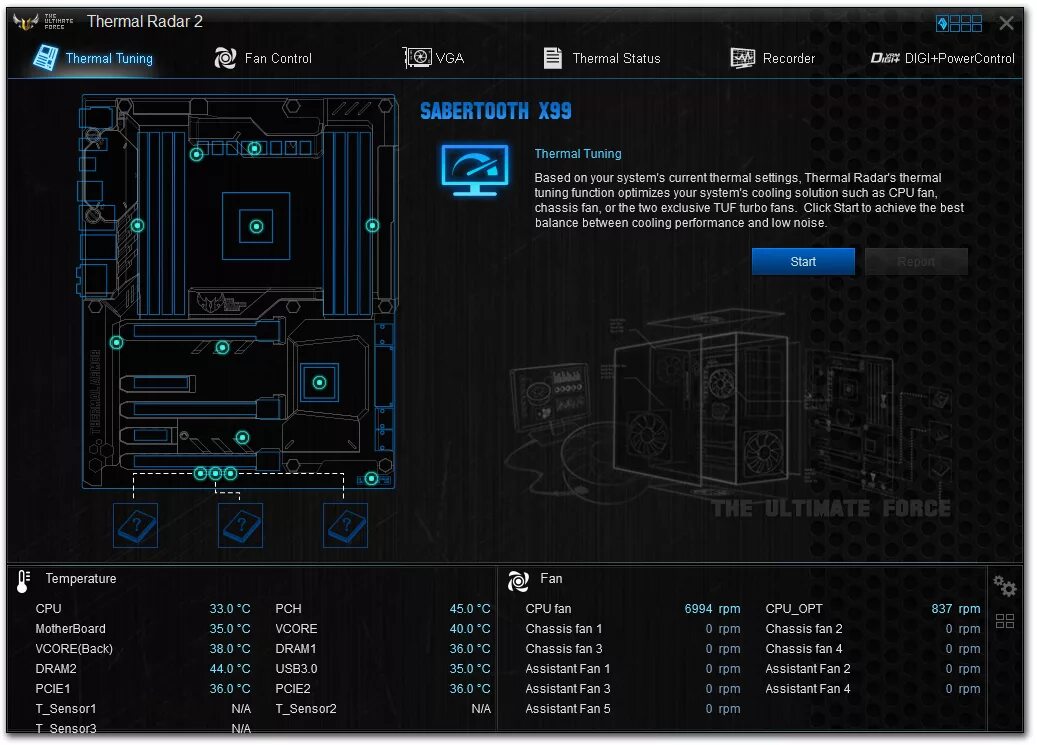Click the USB3.0 temperature entry
The height and width of the screenshot is (745, 1037).
(383, 669)
